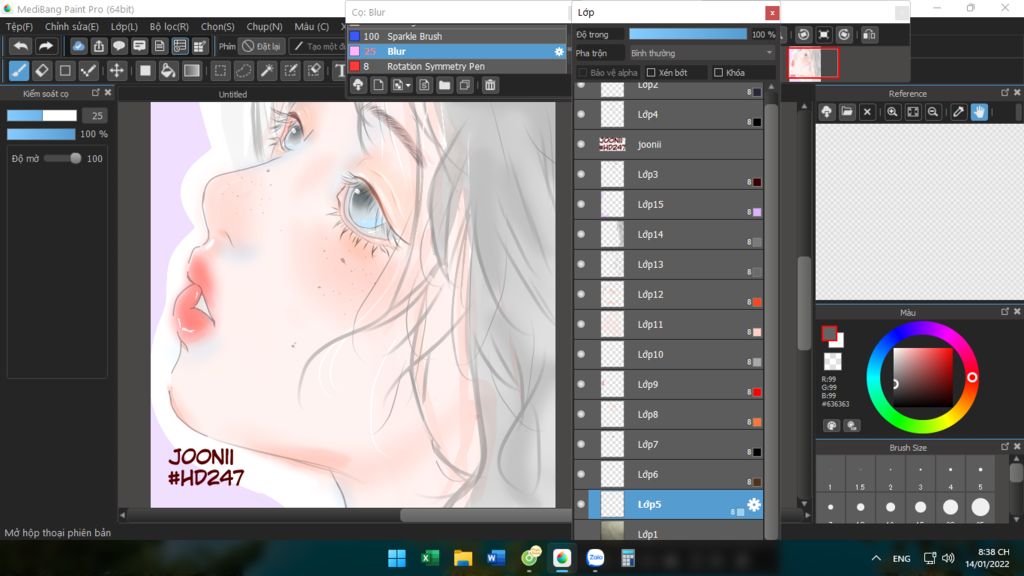Click the brush folder icon
This screenshot has width=1024, height=576.
tap(445, 85)
